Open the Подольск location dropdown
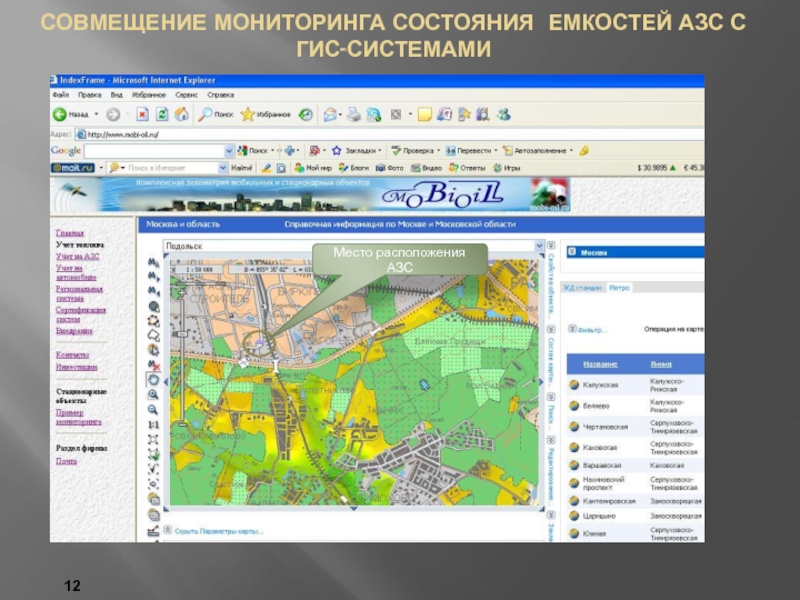800x600 pixels. tap(539, 245)
